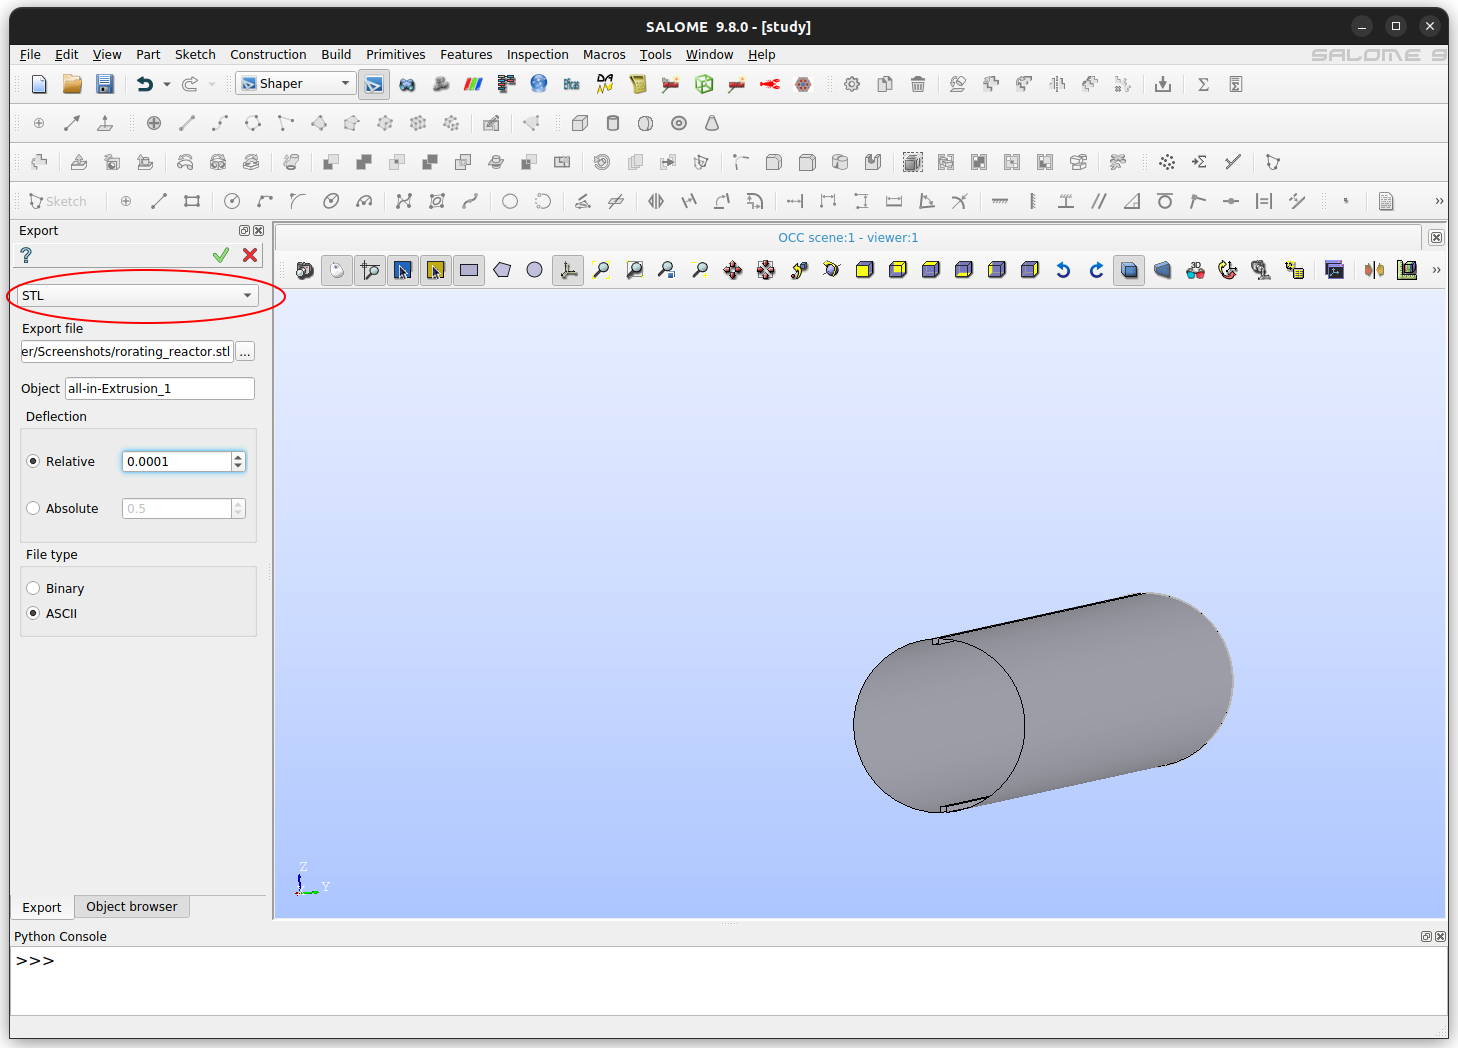Decrease the Relative deflection value
Viewport: 1458px width, 1048px height.
tap(238, 466)
